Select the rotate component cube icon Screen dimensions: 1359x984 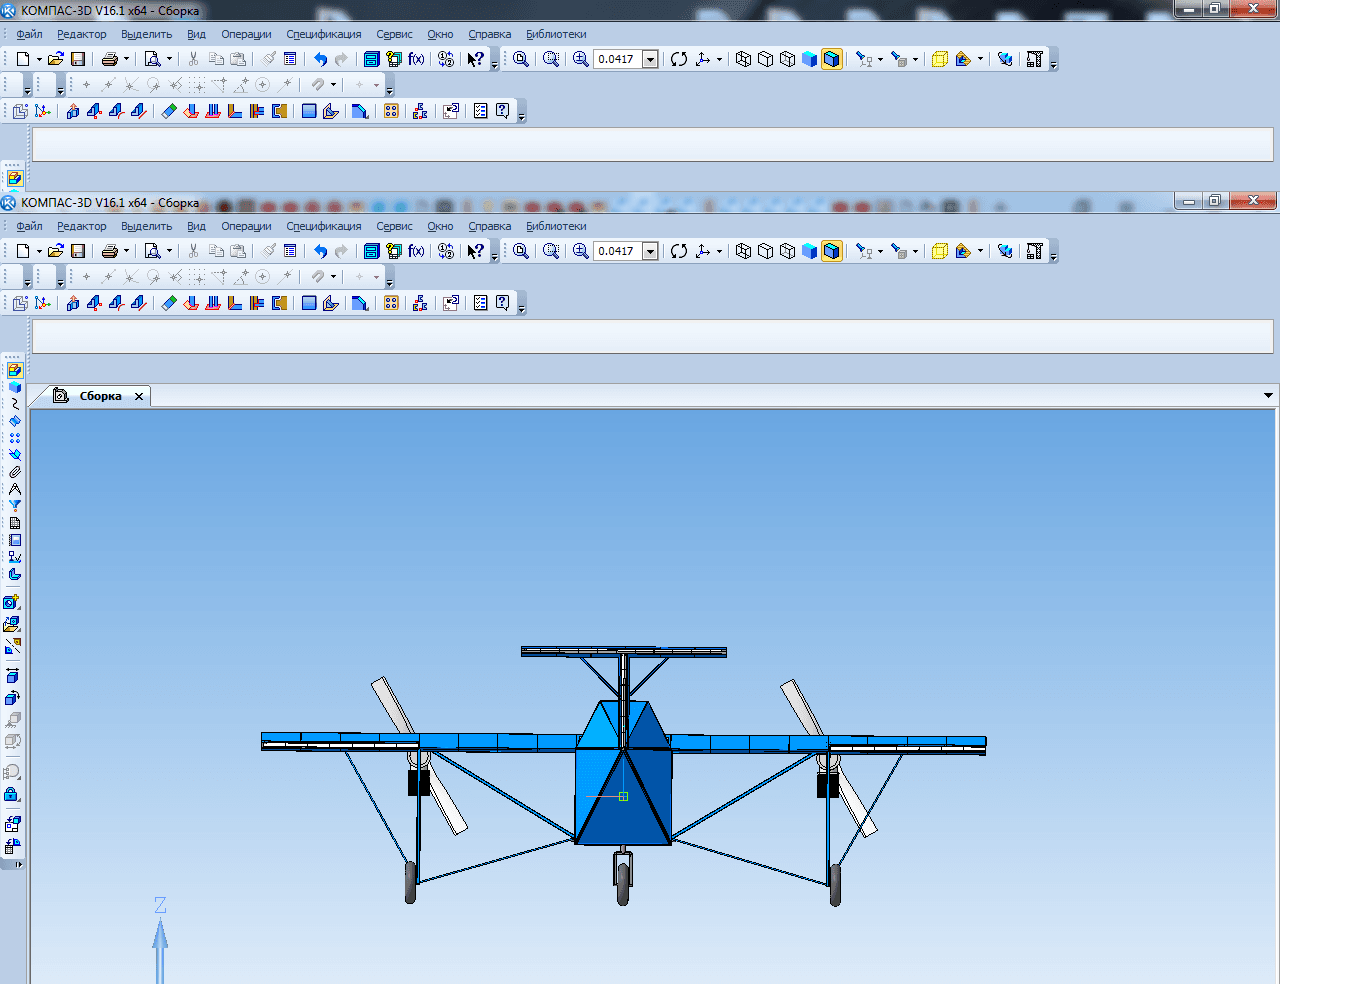pyautogui.click(x=12, y=698)
